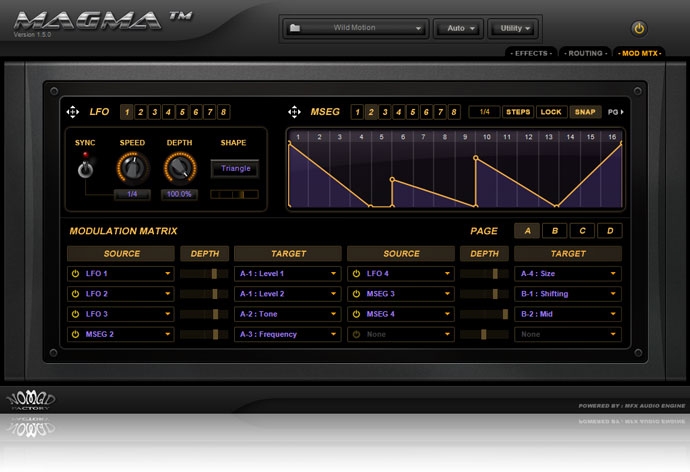
Task: Click the LFO SPEED knob
Action: pyautogui.click(x=132, y=168)
